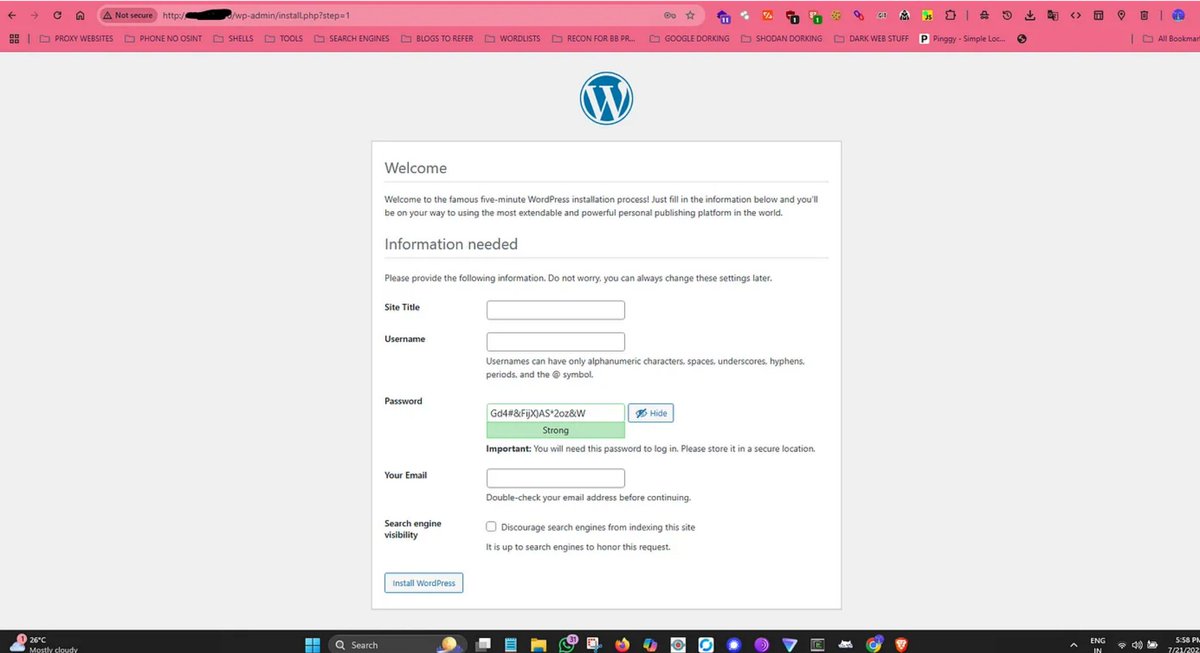Check Discourage search engines from indexing

tap(491, 526)
